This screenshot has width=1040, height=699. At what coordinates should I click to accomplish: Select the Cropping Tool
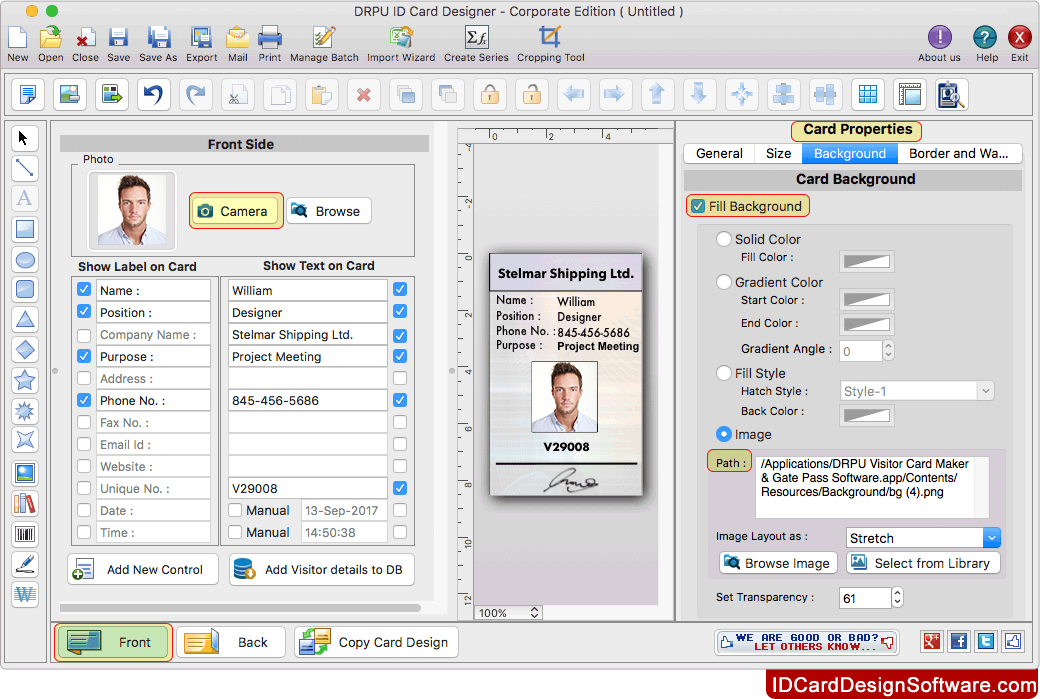551,44
